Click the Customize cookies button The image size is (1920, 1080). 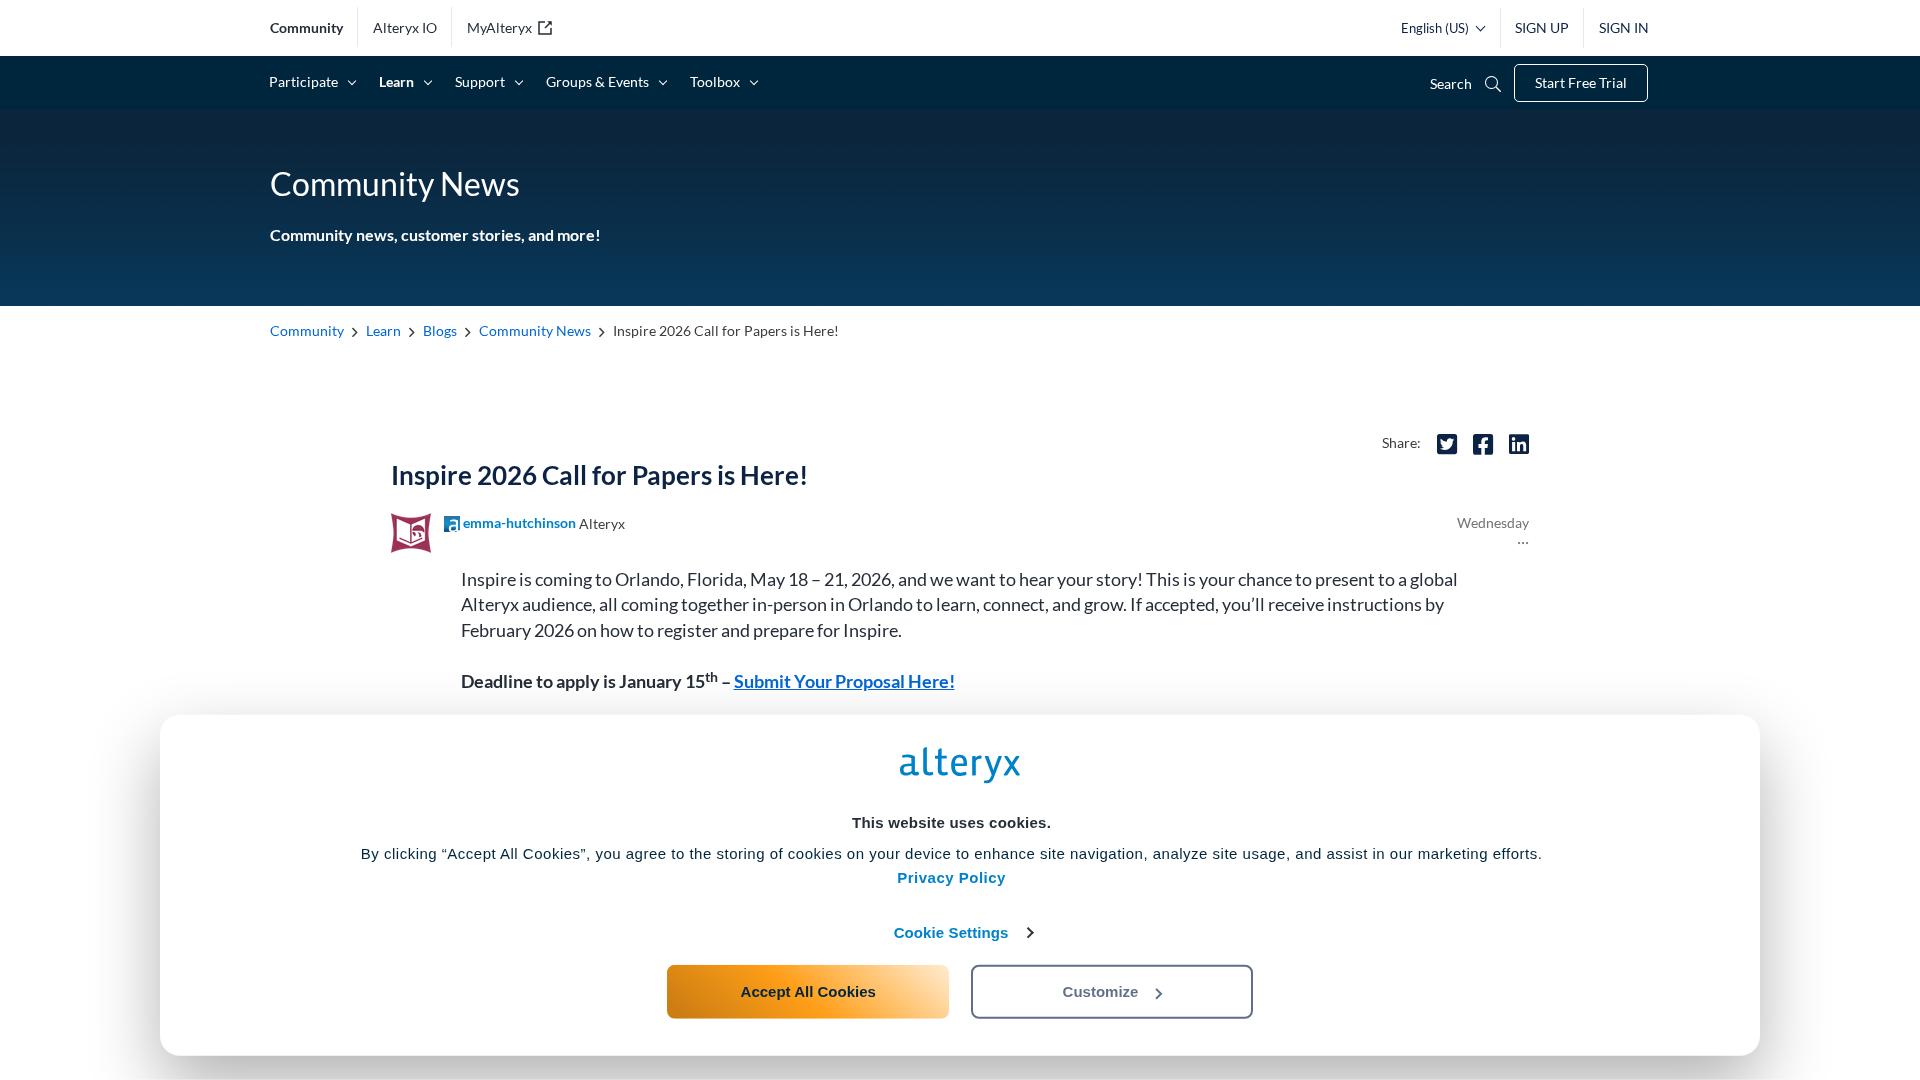(x=1111, y=991)
